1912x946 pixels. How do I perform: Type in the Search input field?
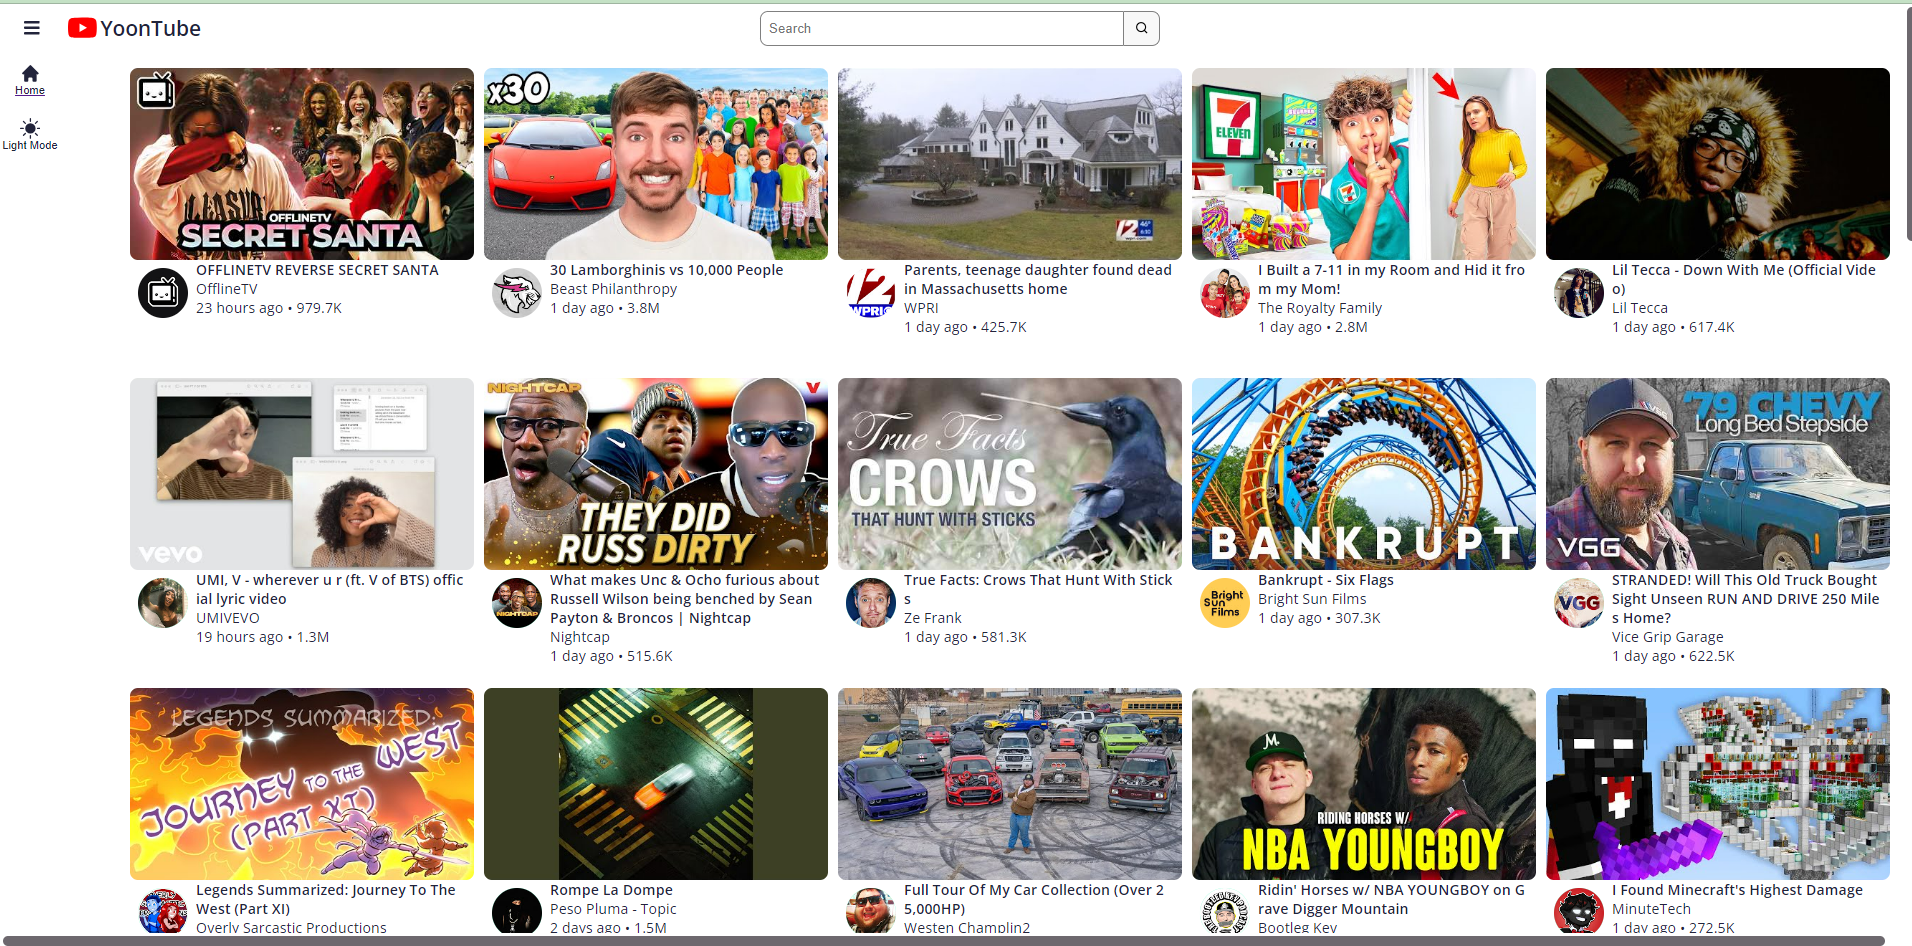click(x=940, y=29)
